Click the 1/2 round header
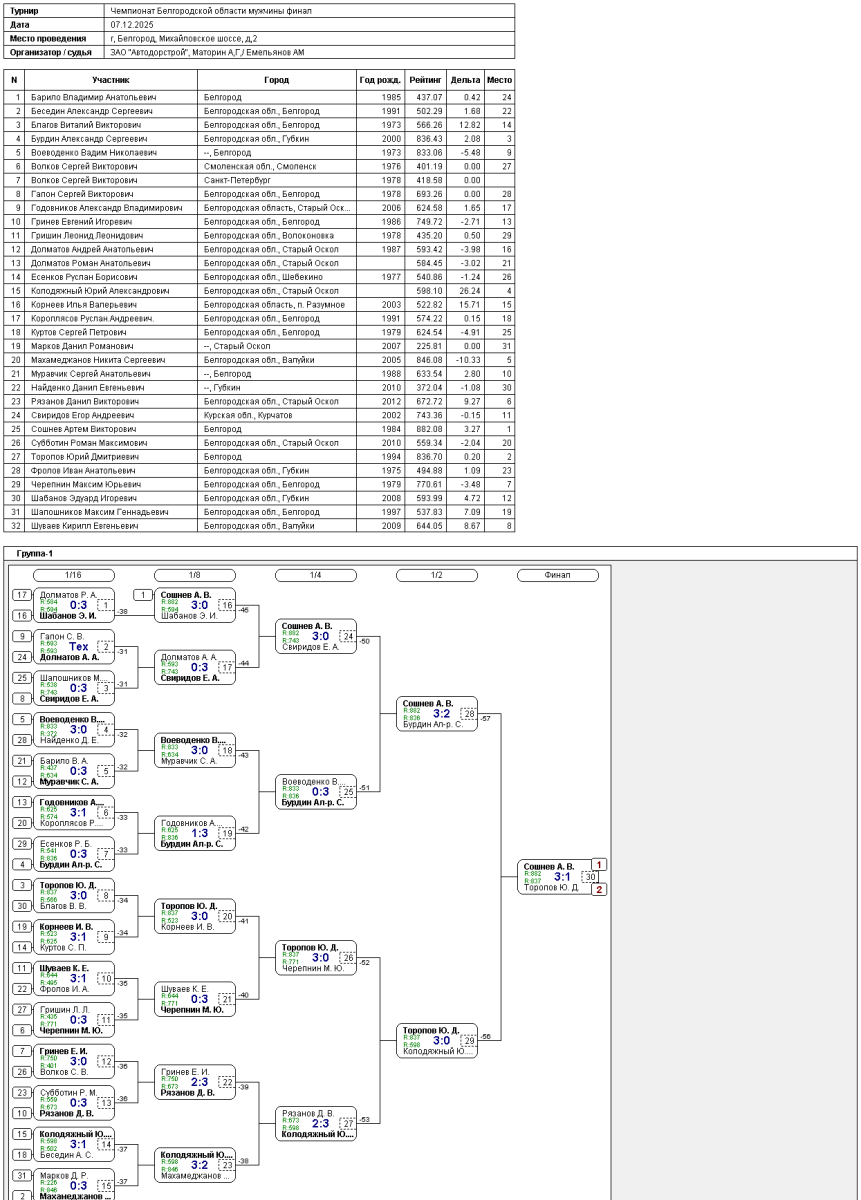Viewport: 861px width, 1200px height. click(x=437, y=575)
